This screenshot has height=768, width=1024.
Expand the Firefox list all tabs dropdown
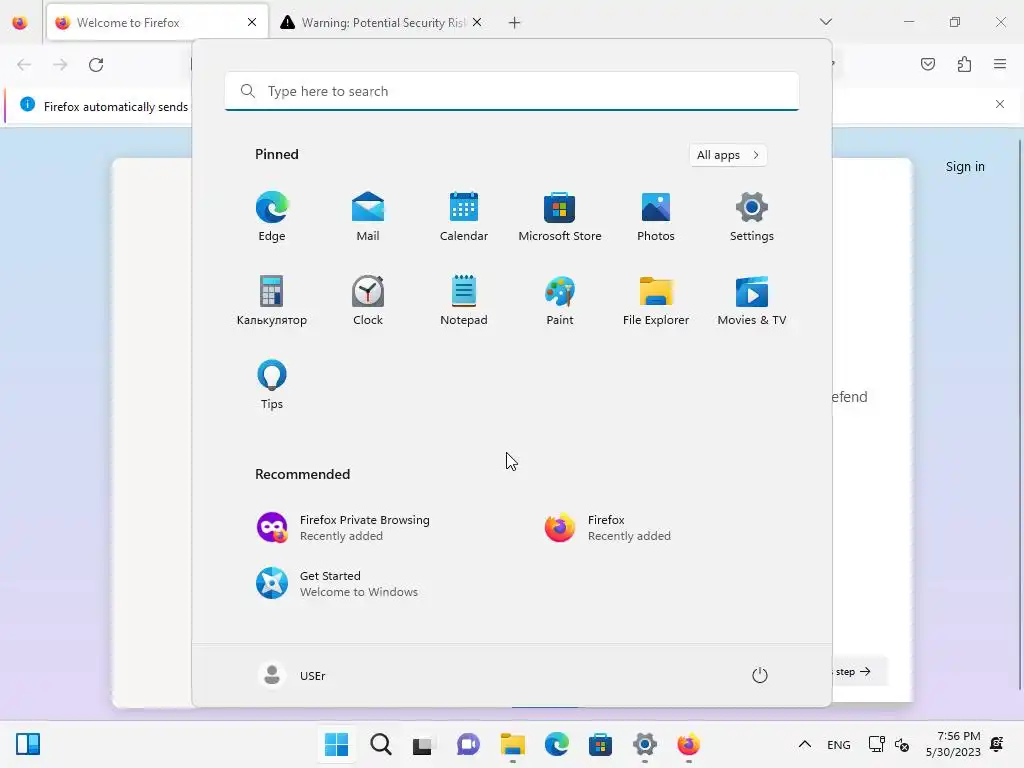(x=826, y=22)
